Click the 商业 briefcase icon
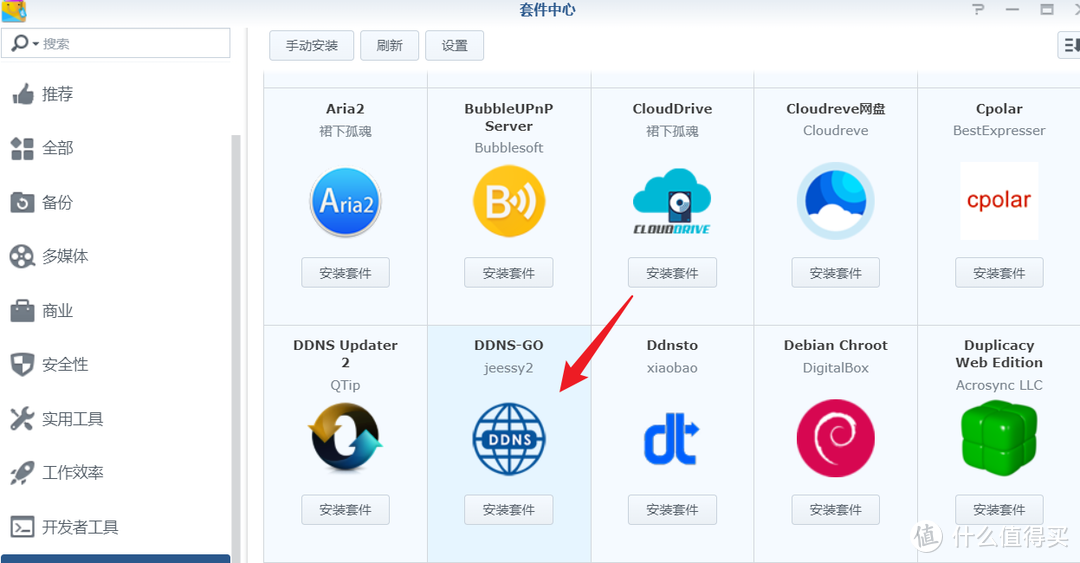 [22, 311]
